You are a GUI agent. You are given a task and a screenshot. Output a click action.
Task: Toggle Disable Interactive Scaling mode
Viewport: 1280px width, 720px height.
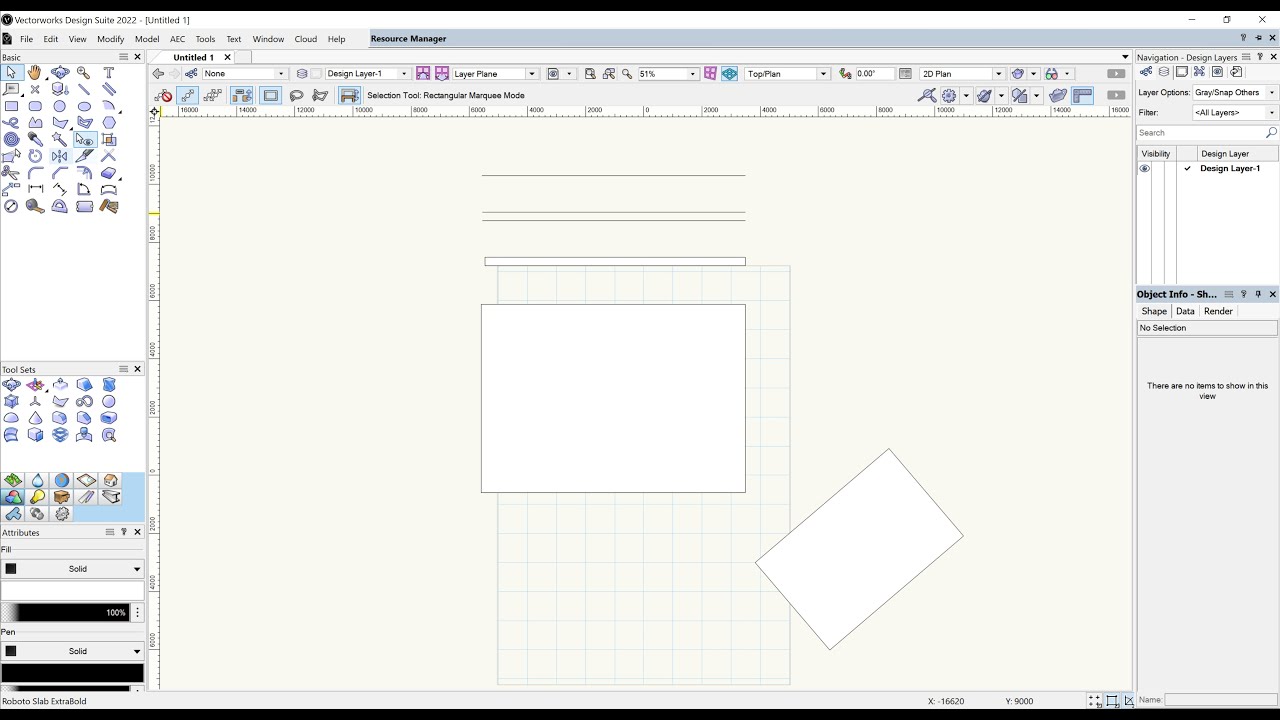pyautogui.click(x=164, y=96)
